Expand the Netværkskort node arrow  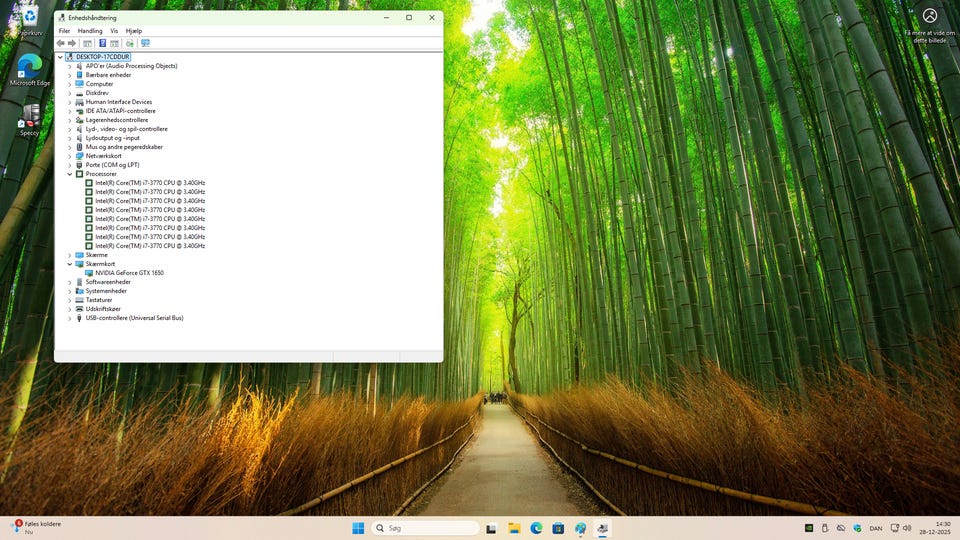tap(70, 156)
